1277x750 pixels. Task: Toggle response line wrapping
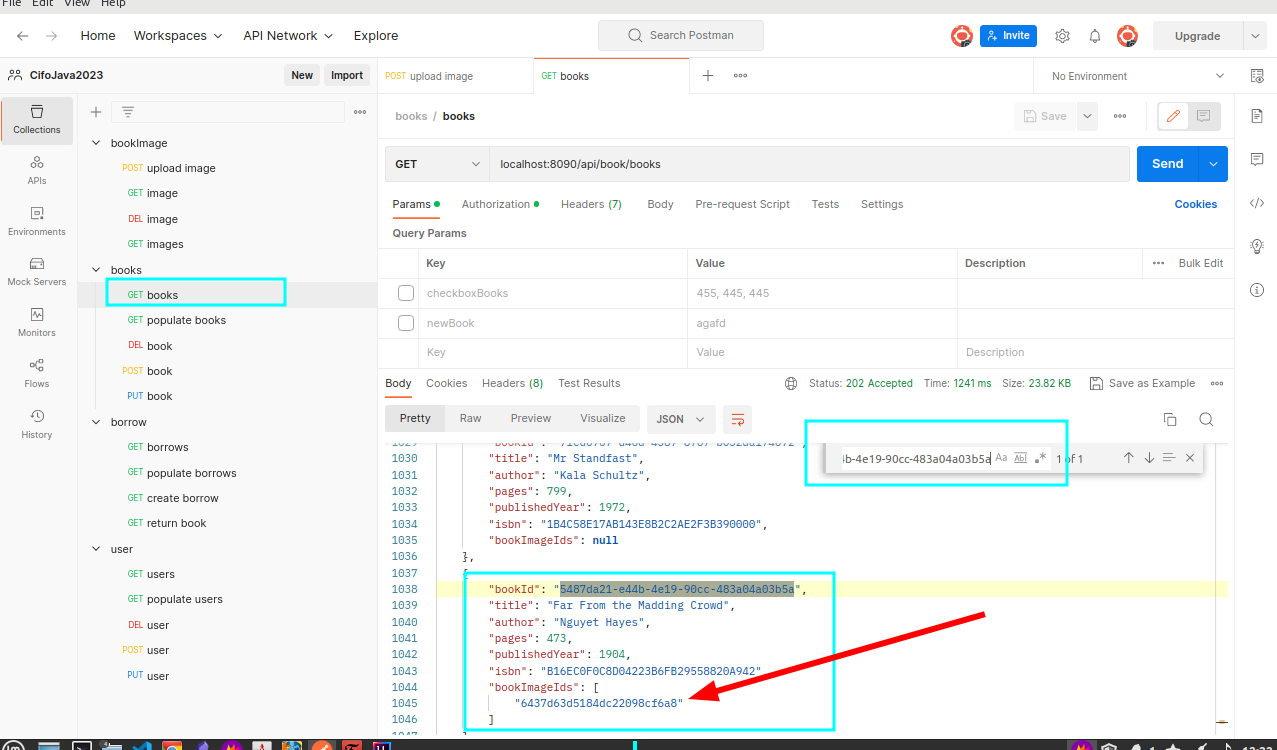pos(738,419)
